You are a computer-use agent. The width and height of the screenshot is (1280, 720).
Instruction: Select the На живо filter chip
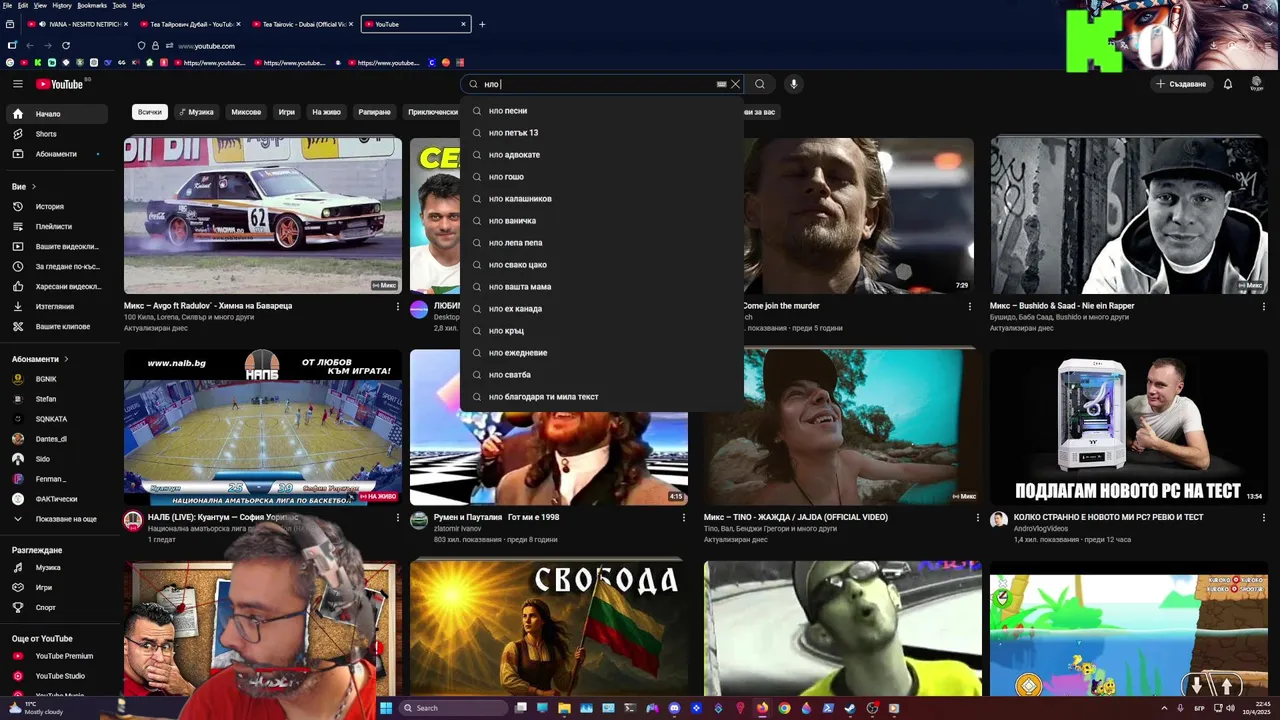coord(326,112)
